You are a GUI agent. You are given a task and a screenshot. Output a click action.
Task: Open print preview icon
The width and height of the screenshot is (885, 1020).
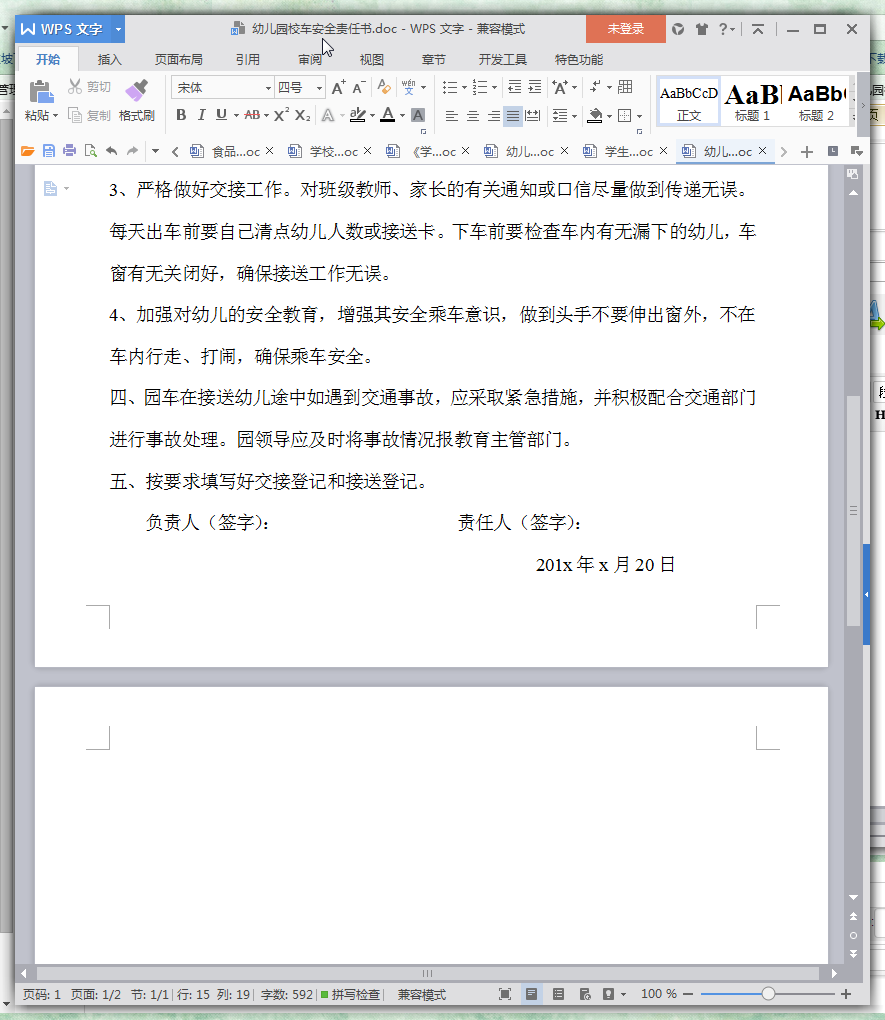pos(90,151)
